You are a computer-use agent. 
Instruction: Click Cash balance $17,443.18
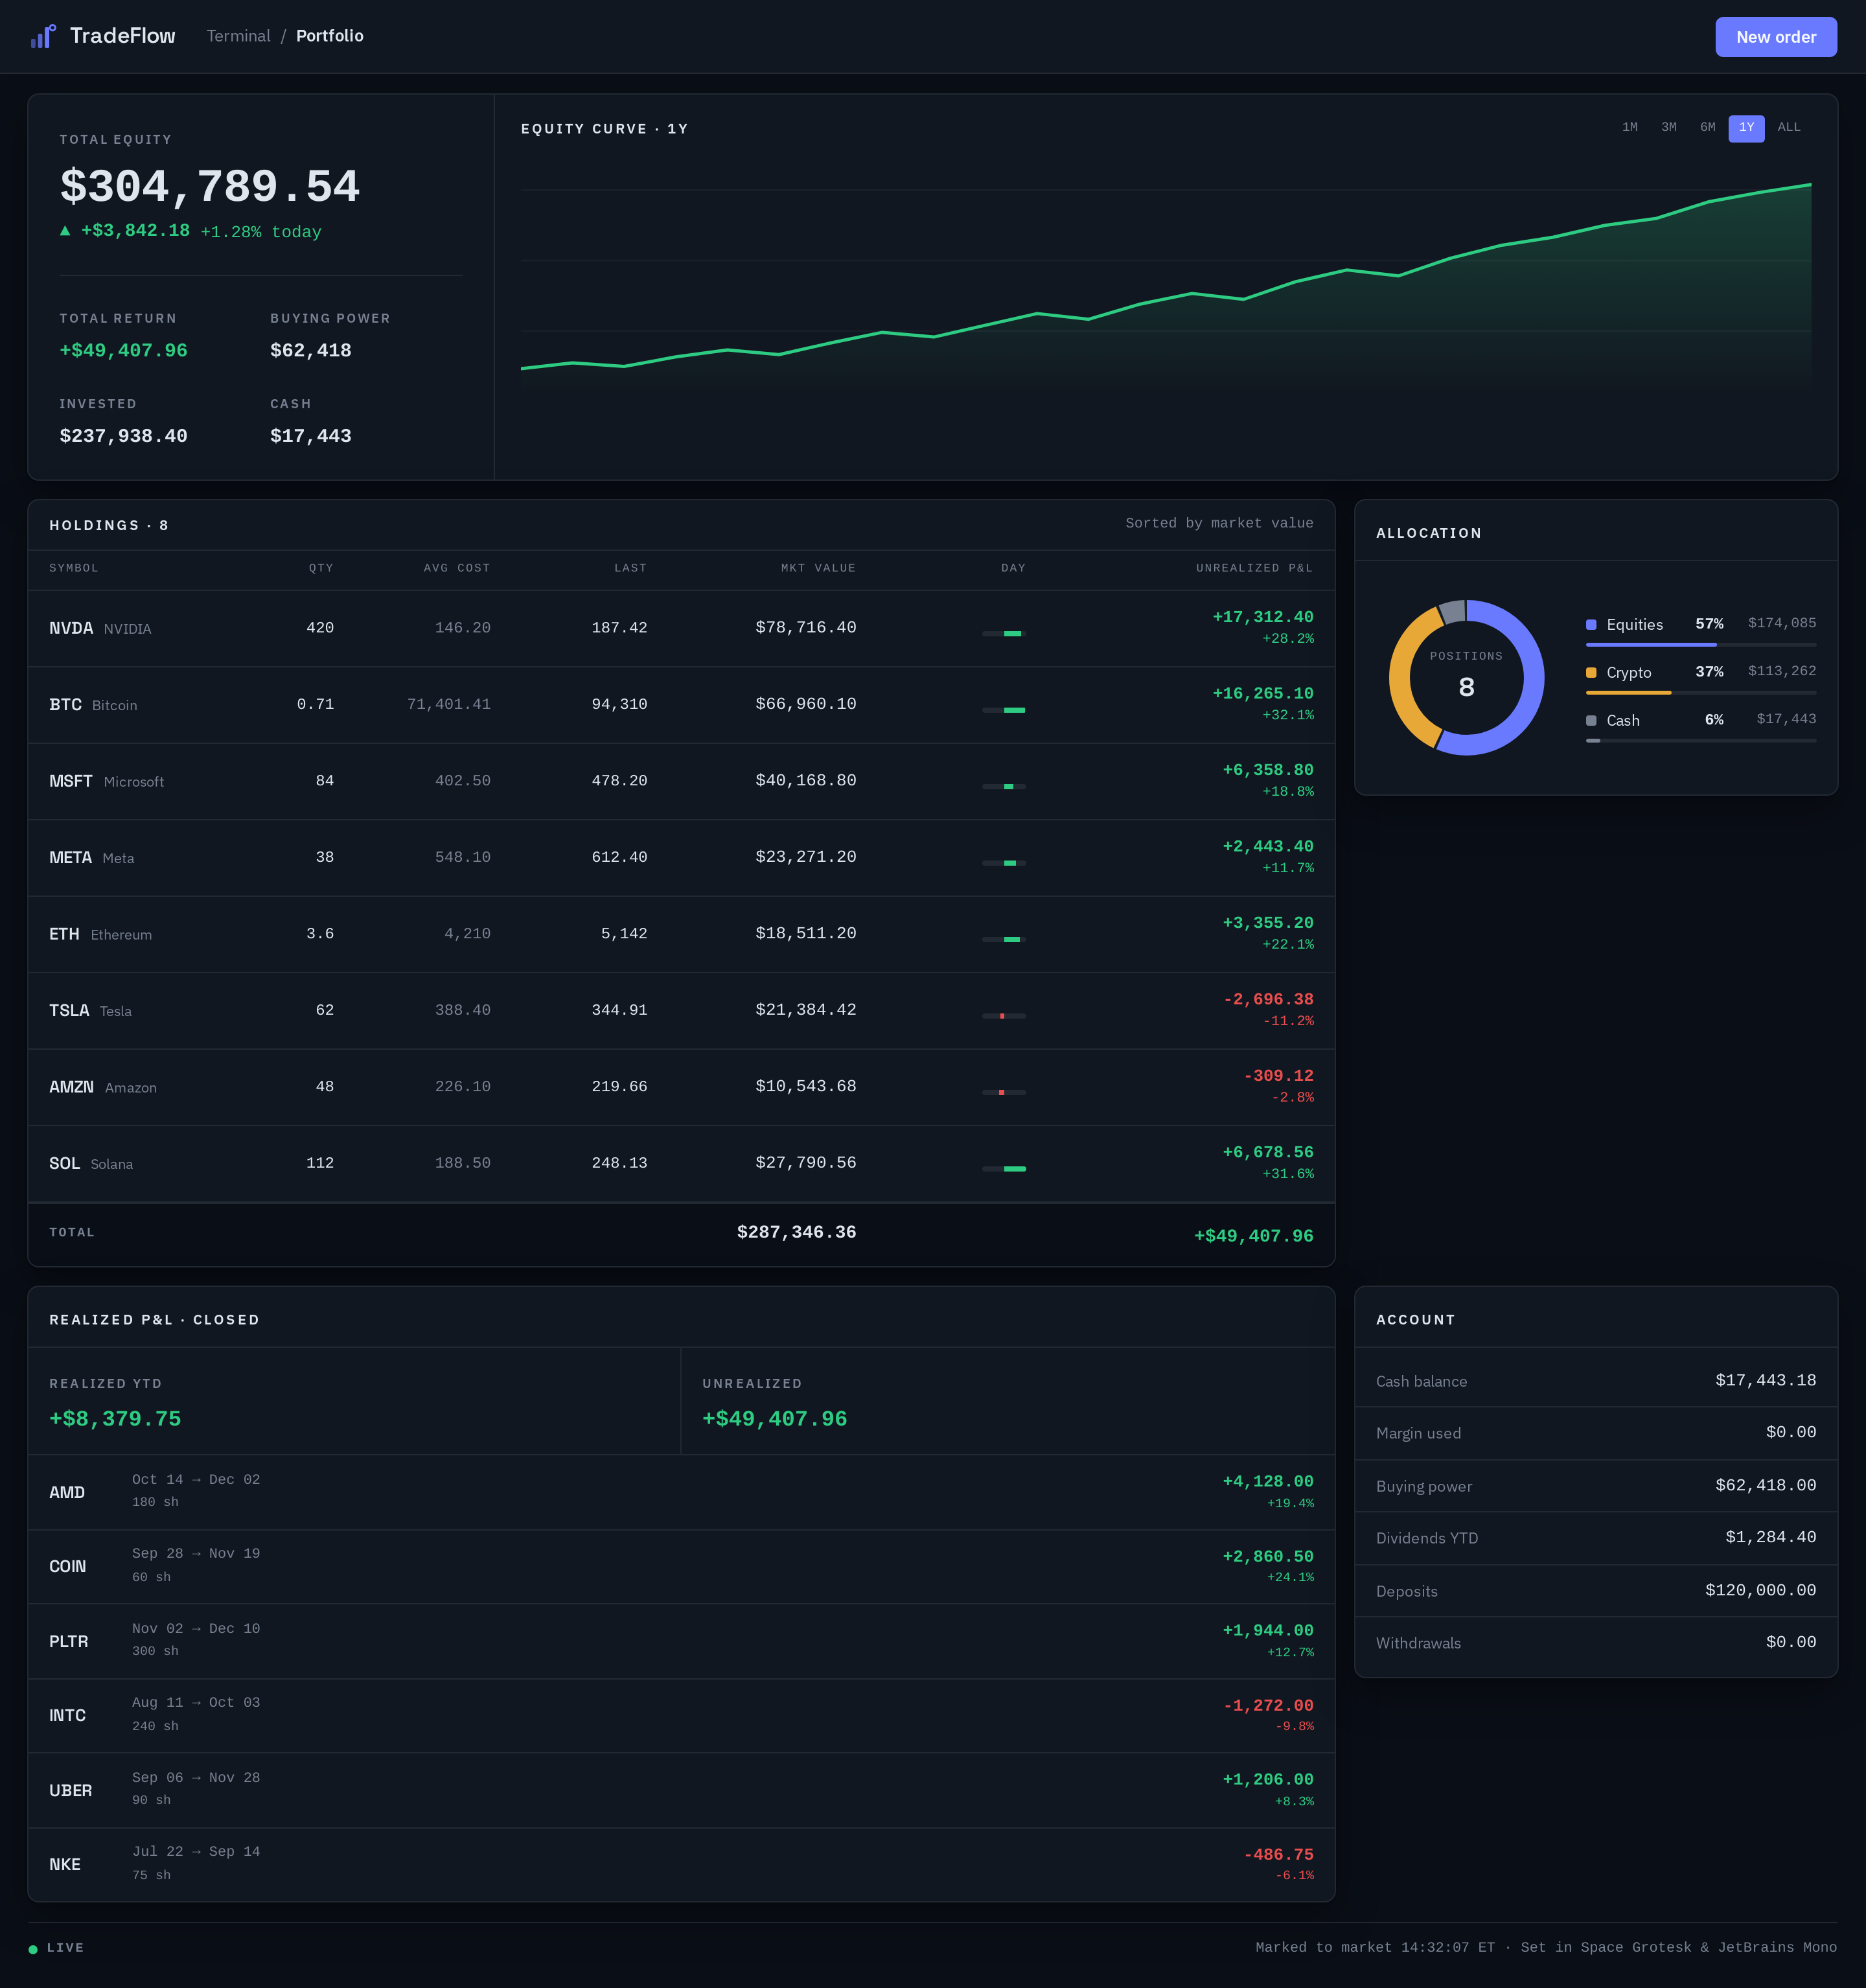coord(1766,1381)
